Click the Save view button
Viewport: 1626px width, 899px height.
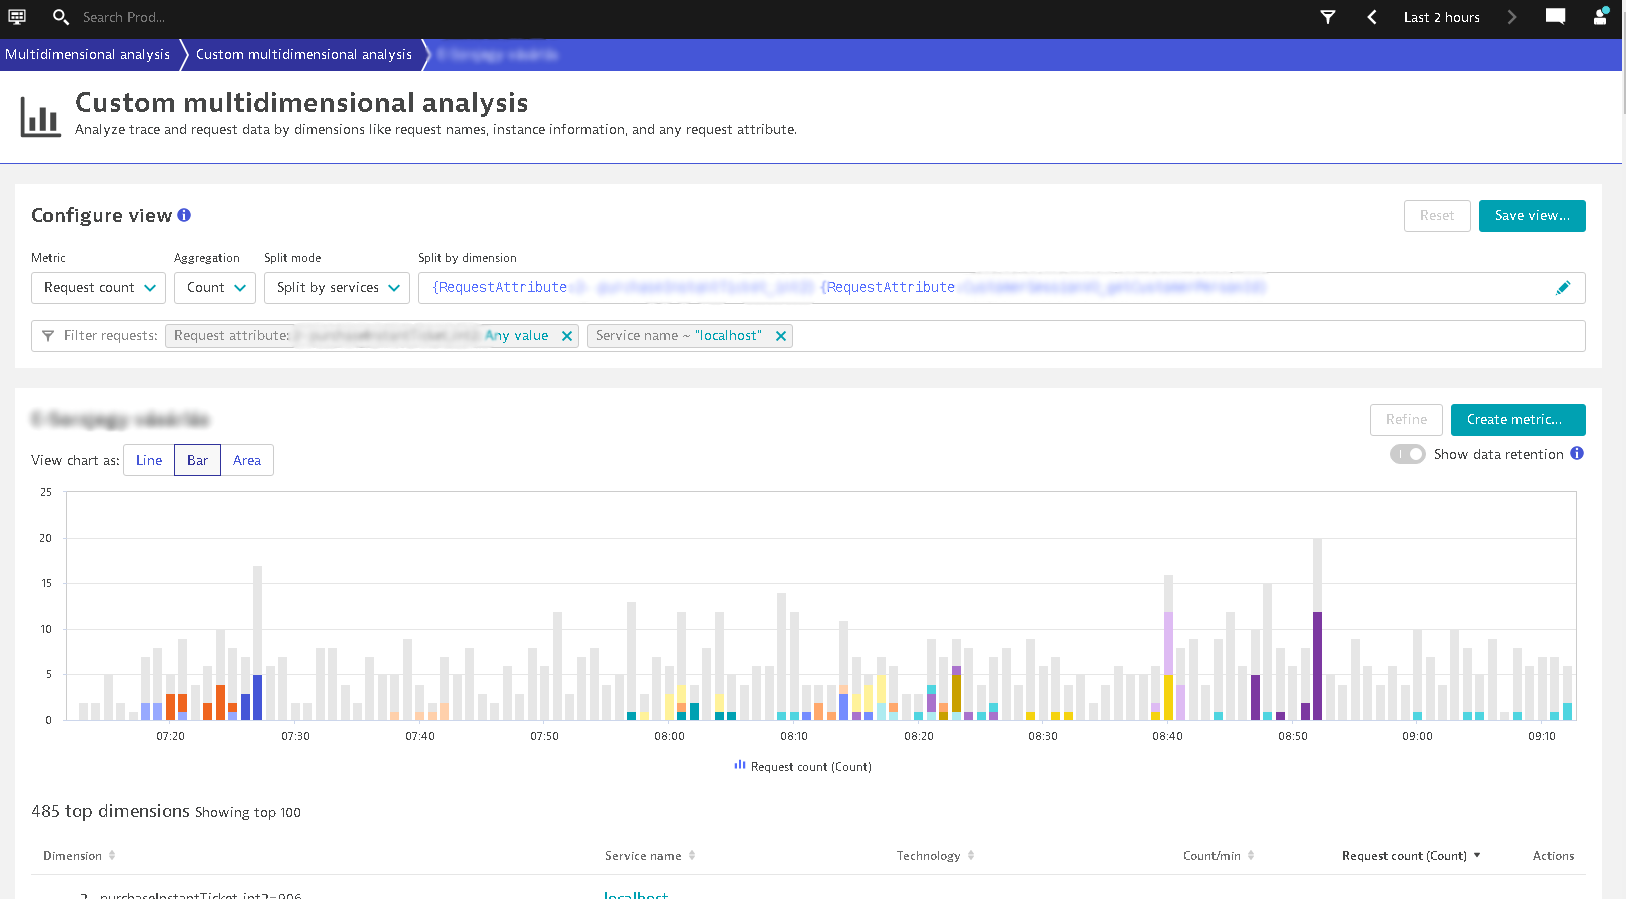point(1531,216)
